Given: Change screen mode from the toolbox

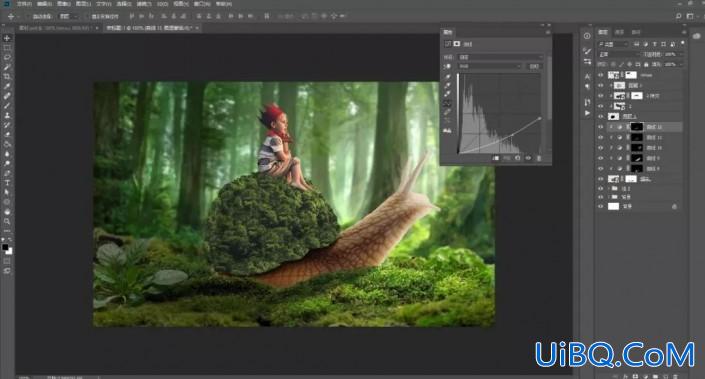Looking at the screenshot, I should [7, 271].
